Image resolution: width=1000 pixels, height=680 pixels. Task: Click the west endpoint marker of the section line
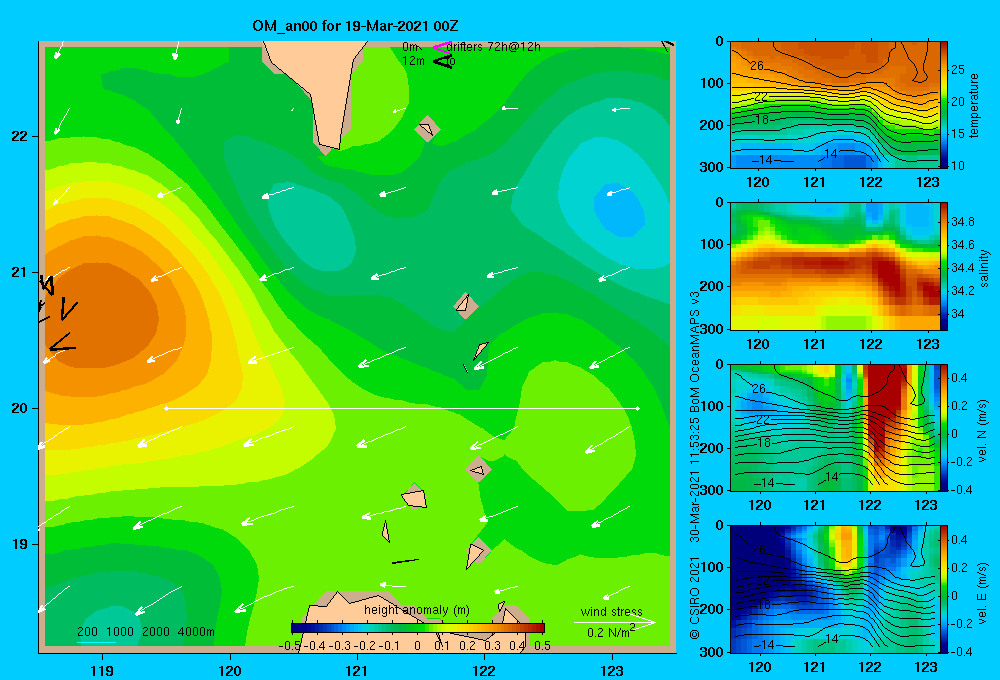(166, 408)
